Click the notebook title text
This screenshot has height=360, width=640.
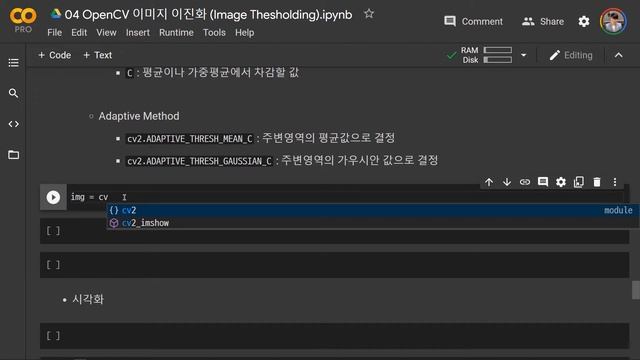(x=208, y=15)
